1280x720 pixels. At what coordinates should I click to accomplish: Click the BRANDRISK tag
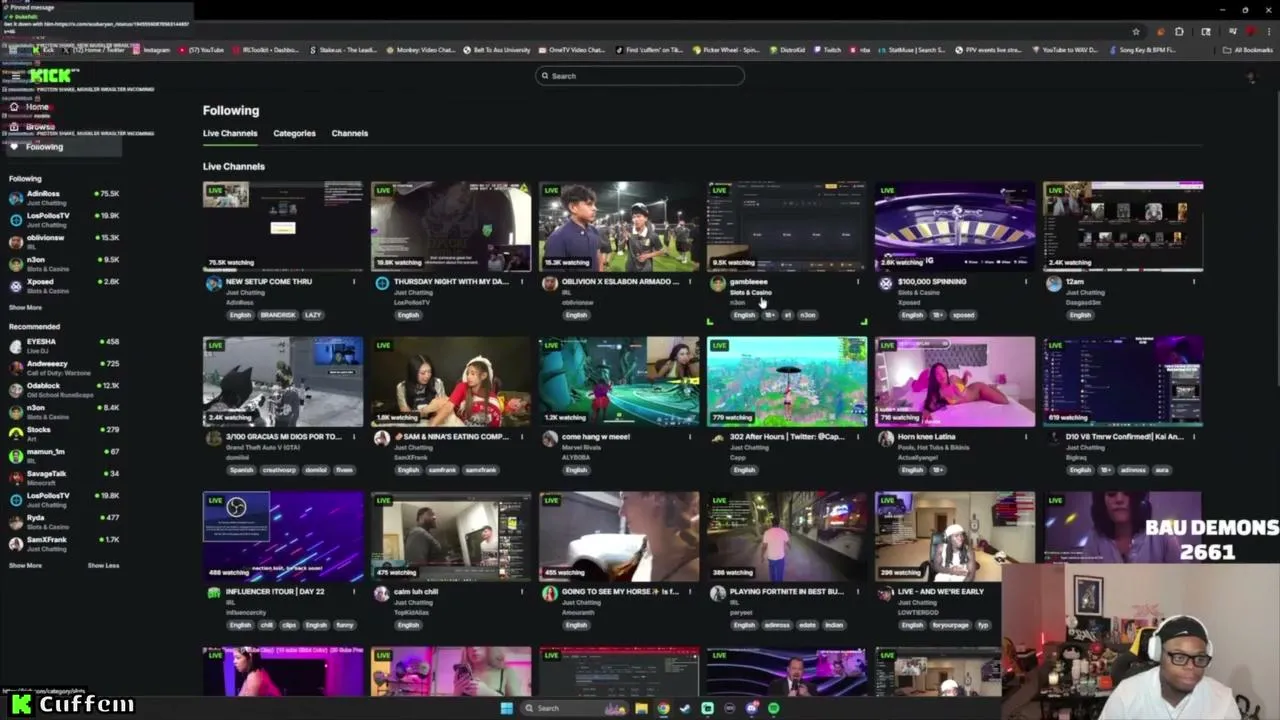(x=278, y=315)
